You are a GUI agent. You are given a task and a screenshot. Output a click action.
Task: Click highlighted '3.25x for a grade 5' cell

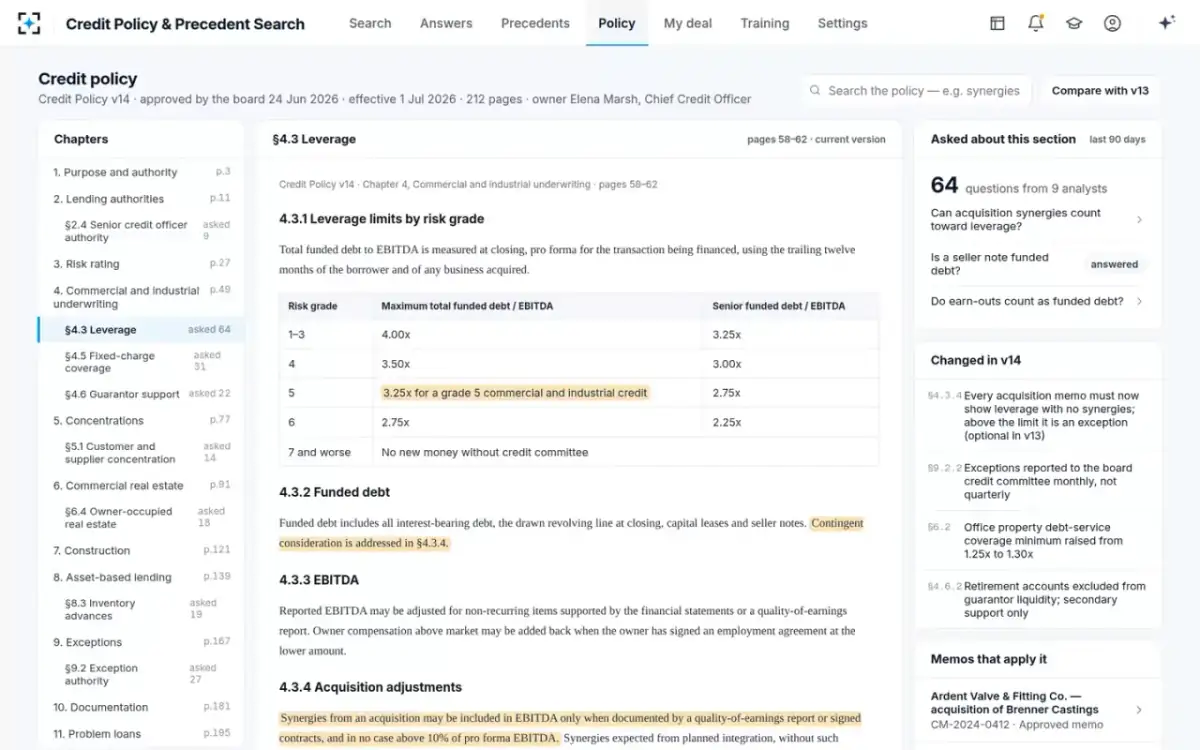tap(515, 393)
